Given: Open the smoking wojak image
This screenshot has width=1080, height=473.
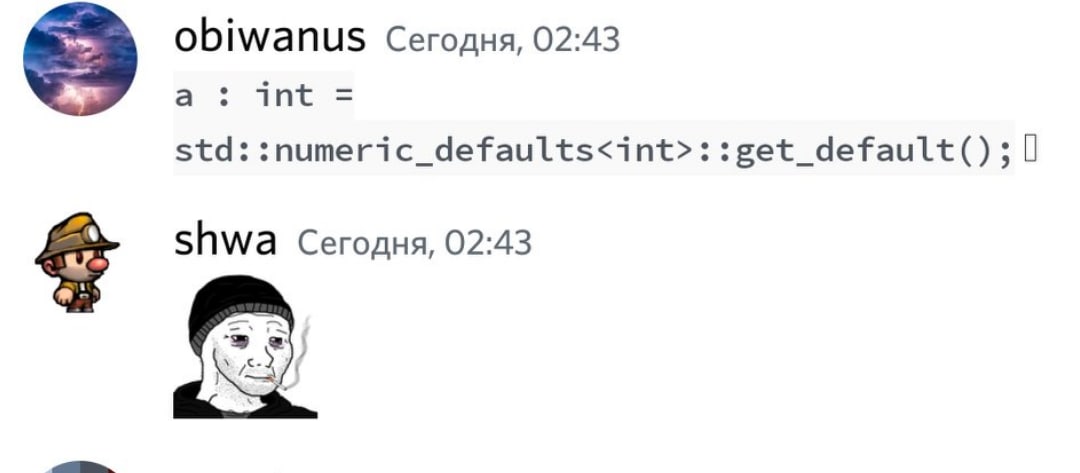Looking at the screenshot, I should tap(245, 346).
